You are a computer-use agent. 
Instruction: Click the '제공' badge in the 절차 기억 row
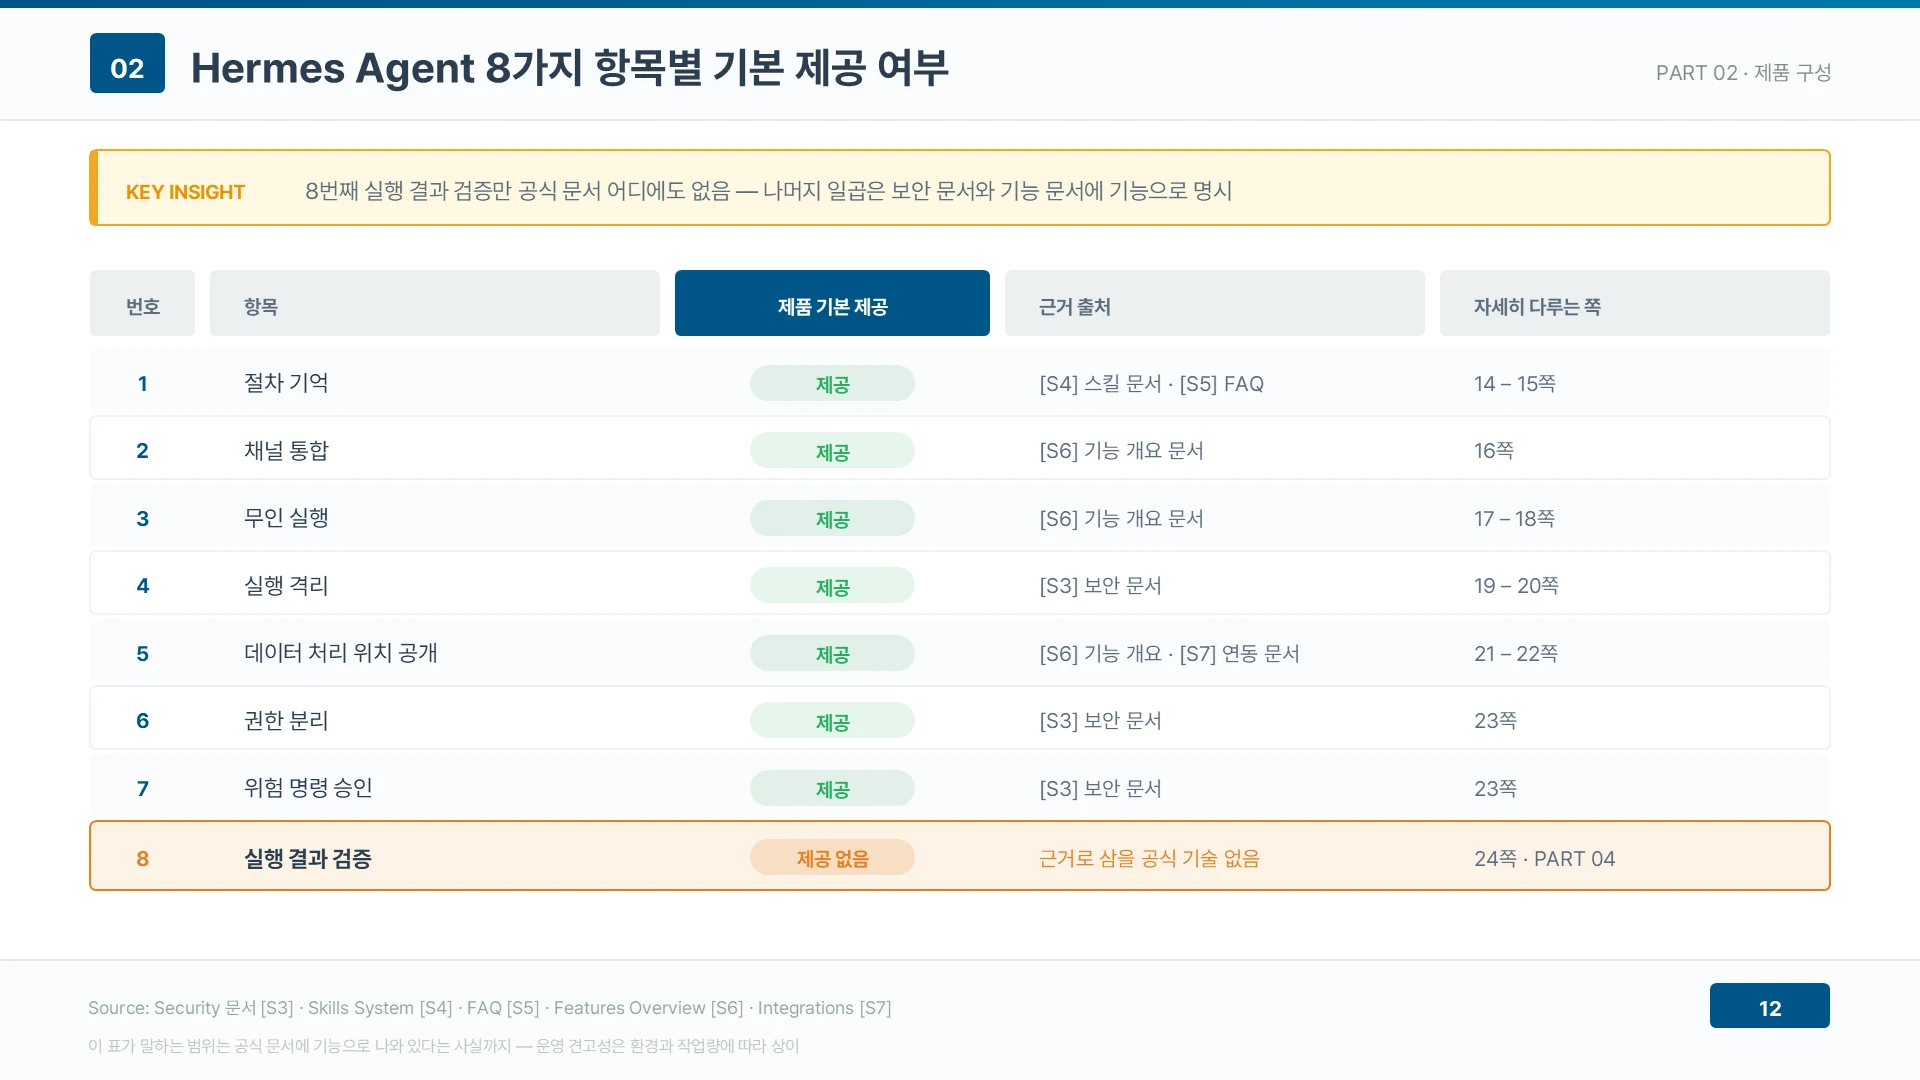point(832,383)
